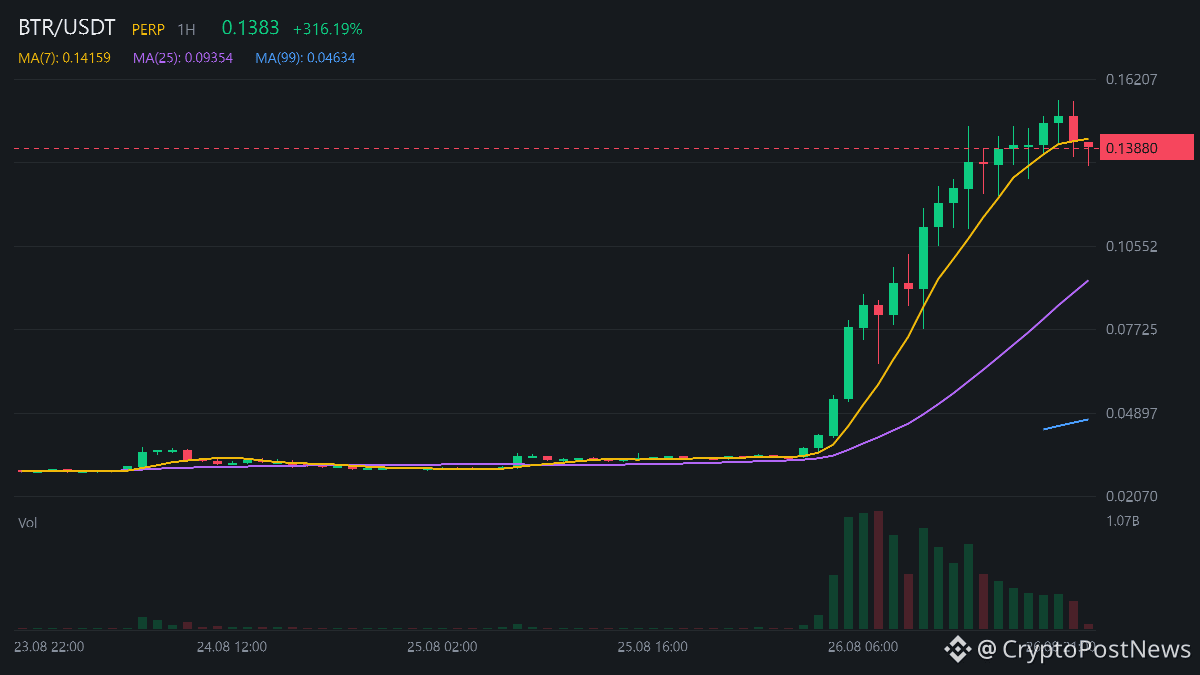Viewport: 1200px width, 675px height.
Task: Click the red 0.13880 price tag
Action: (1147, 147)
